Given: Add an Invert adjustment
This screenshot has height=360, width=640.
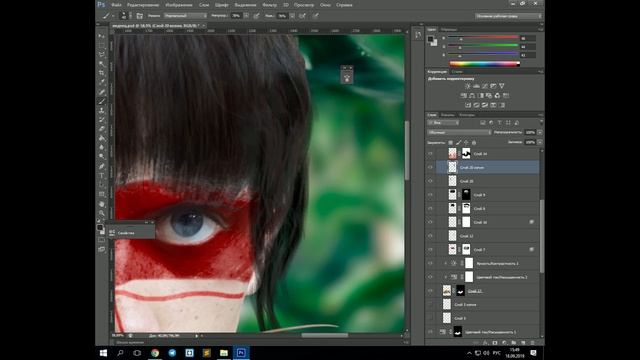Looking at the screenshot, I should [468, 105].
